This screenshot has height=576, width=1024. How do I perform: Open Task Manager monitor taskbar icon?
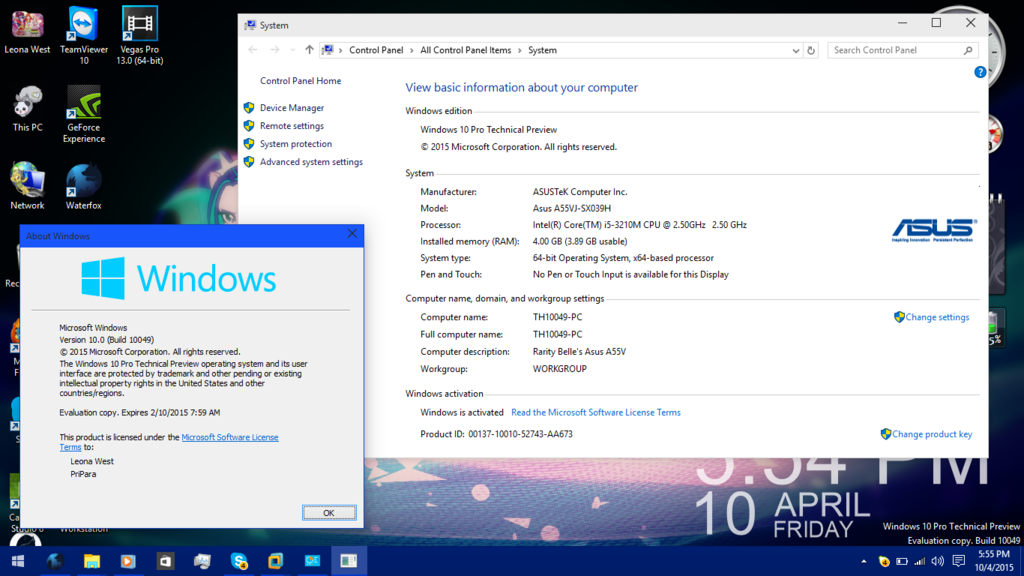tap(202, 561)
